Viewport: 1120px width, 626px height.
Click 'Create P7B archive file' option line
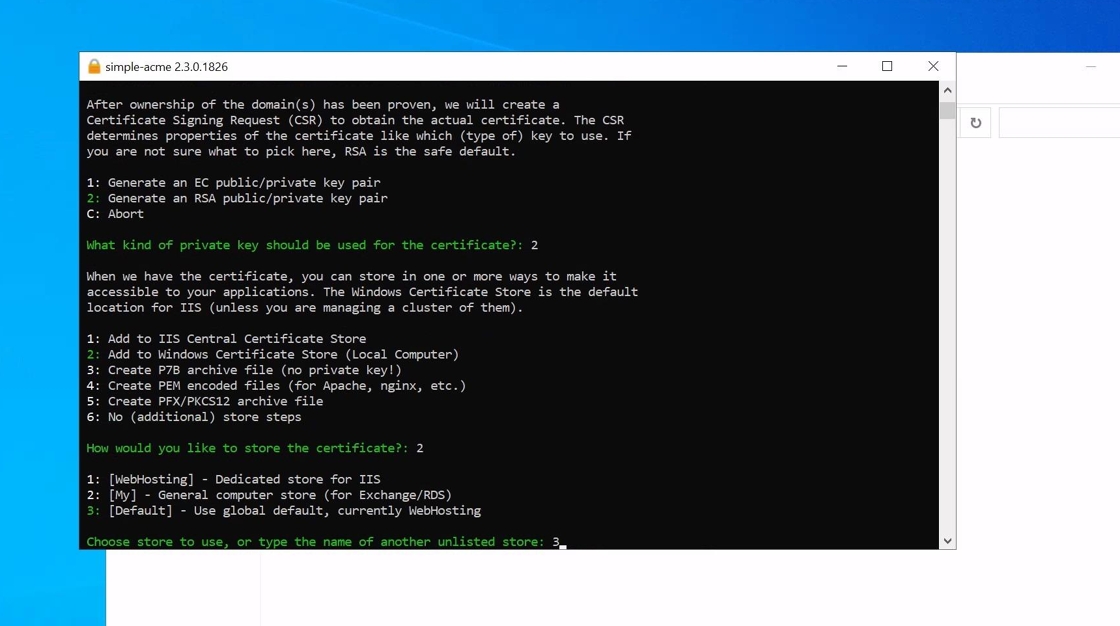244,370
